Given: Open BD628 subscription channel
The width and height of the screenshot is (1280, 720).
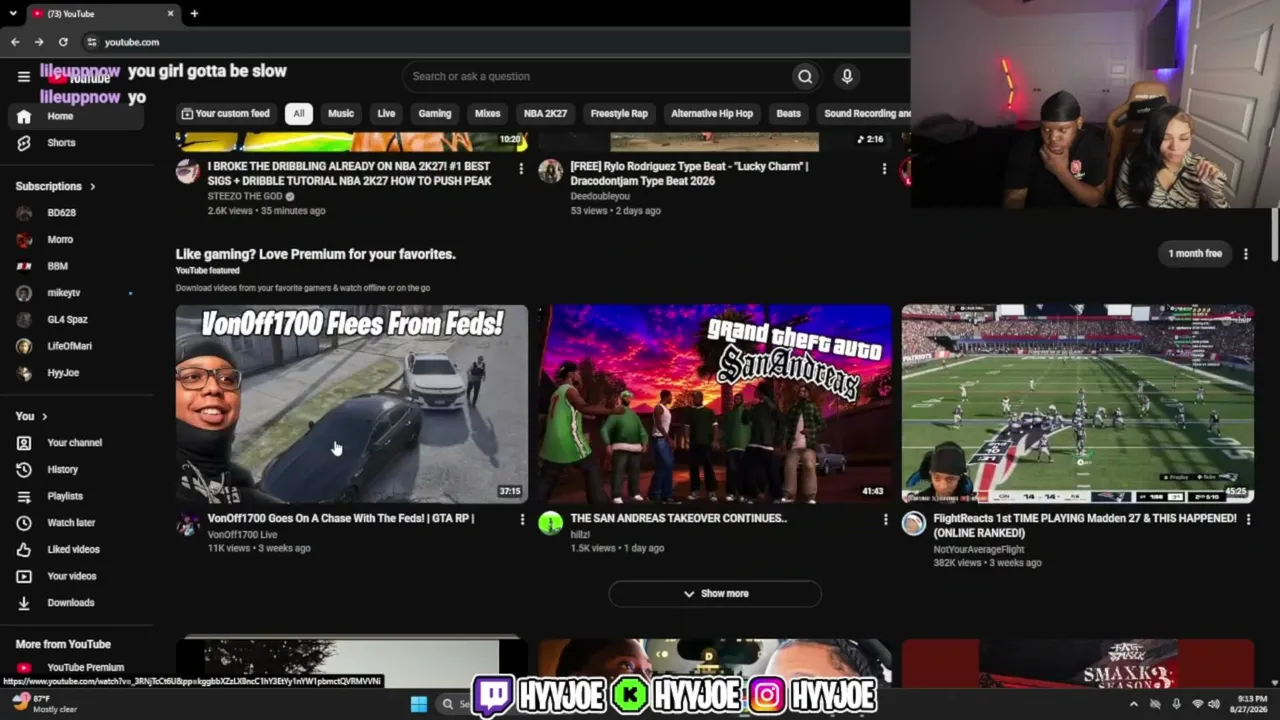Looking at the screenshot, I should (x=76, y=213).
